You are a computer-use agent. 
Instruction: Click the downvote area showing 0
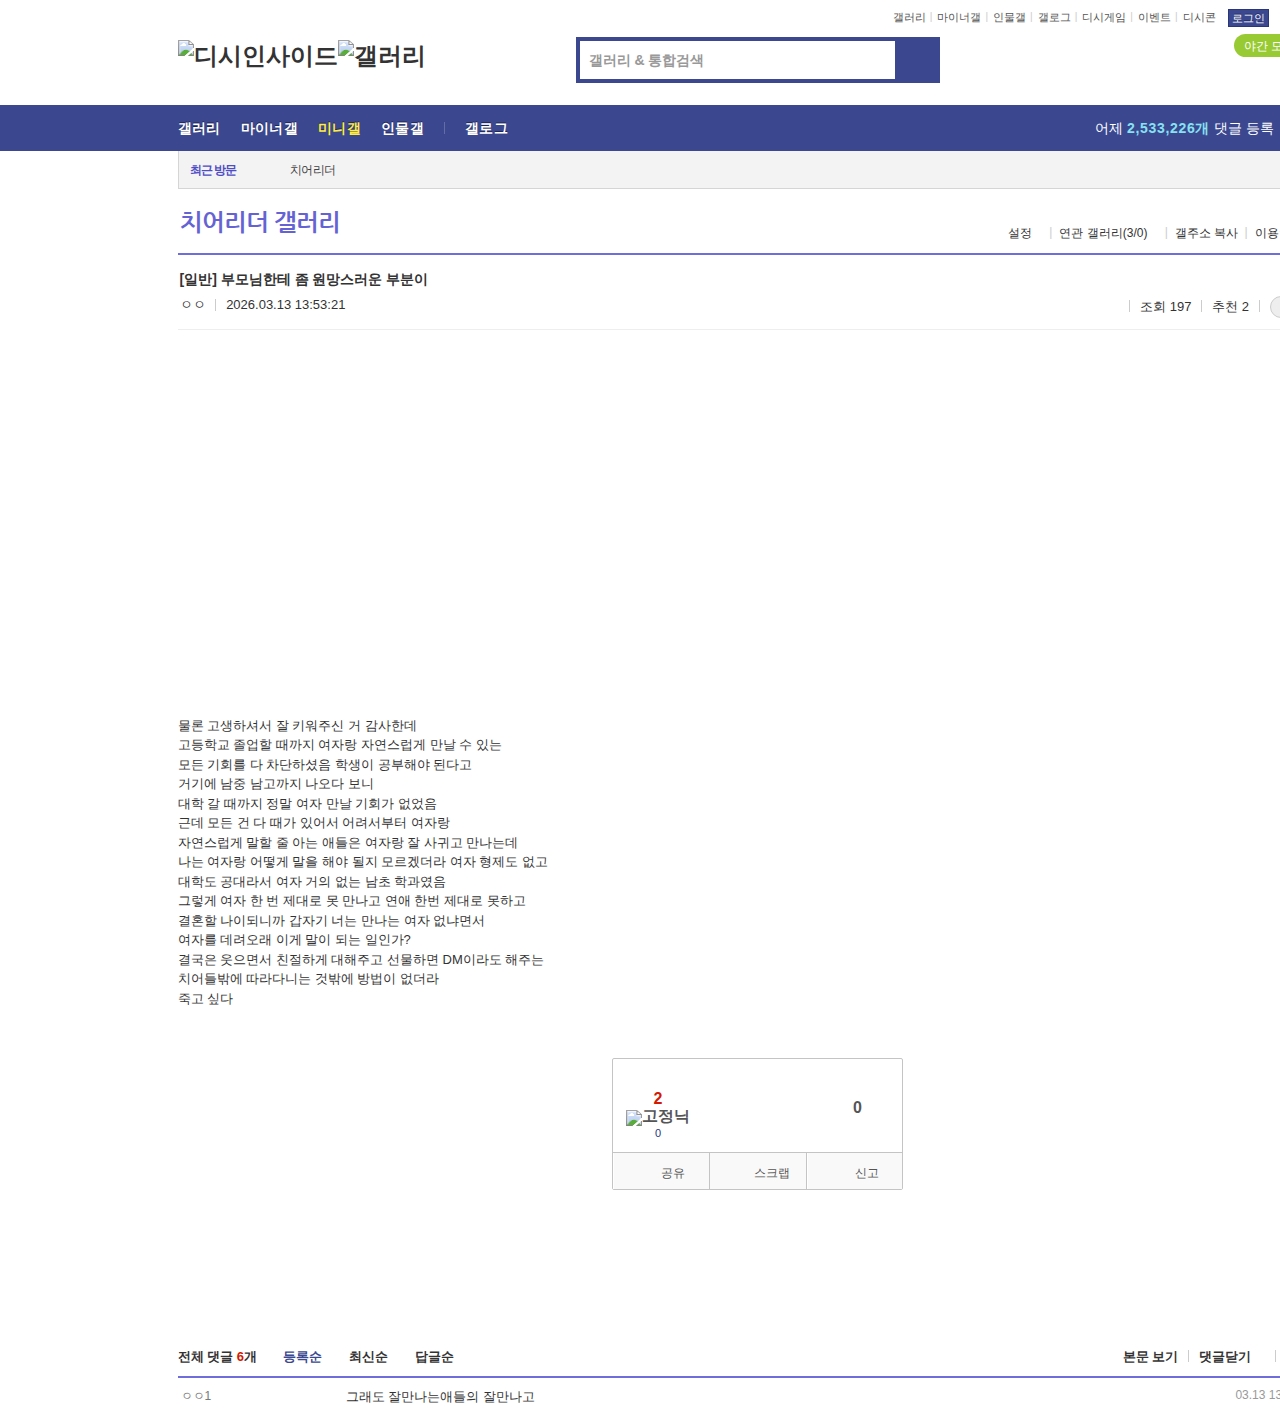click(856, 1107)
